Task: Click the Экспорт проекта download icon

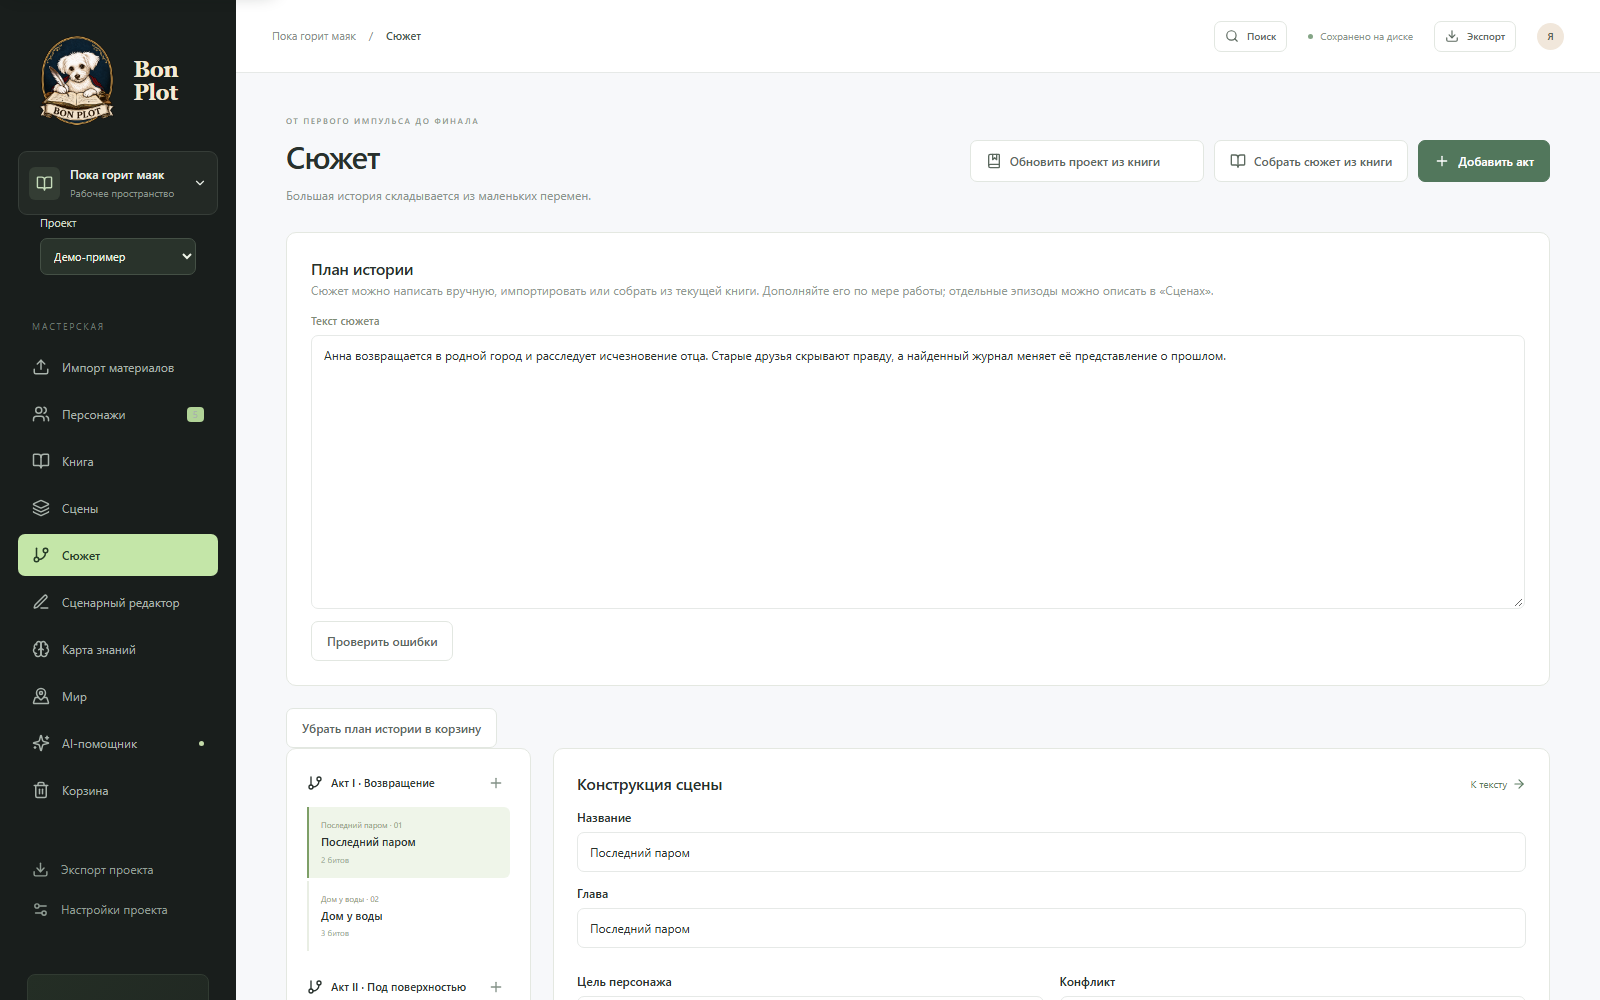Action: tap(41, 870)
